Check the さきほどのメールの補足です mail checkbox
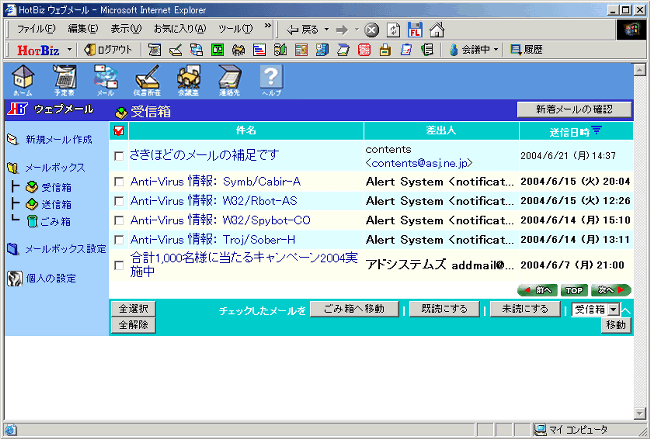Viewport: 650px width, 439px height. (x=119, y=156)
